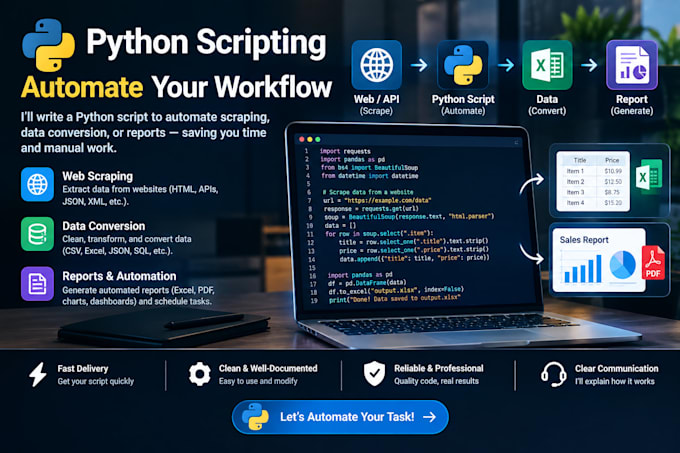The width and height of the screenshot is (680, 453).
Task: Click the arrow at end of Automate button
Action: pos(429,417)
